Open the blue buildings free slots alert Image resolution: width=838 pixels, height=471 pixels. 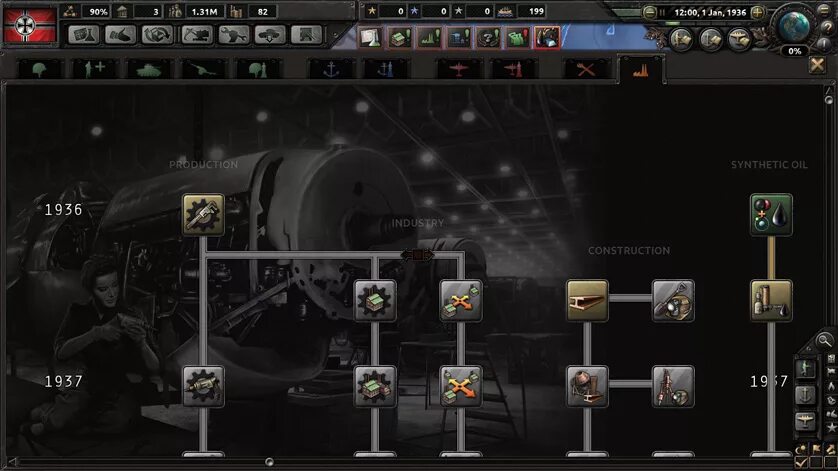(459, 37)
